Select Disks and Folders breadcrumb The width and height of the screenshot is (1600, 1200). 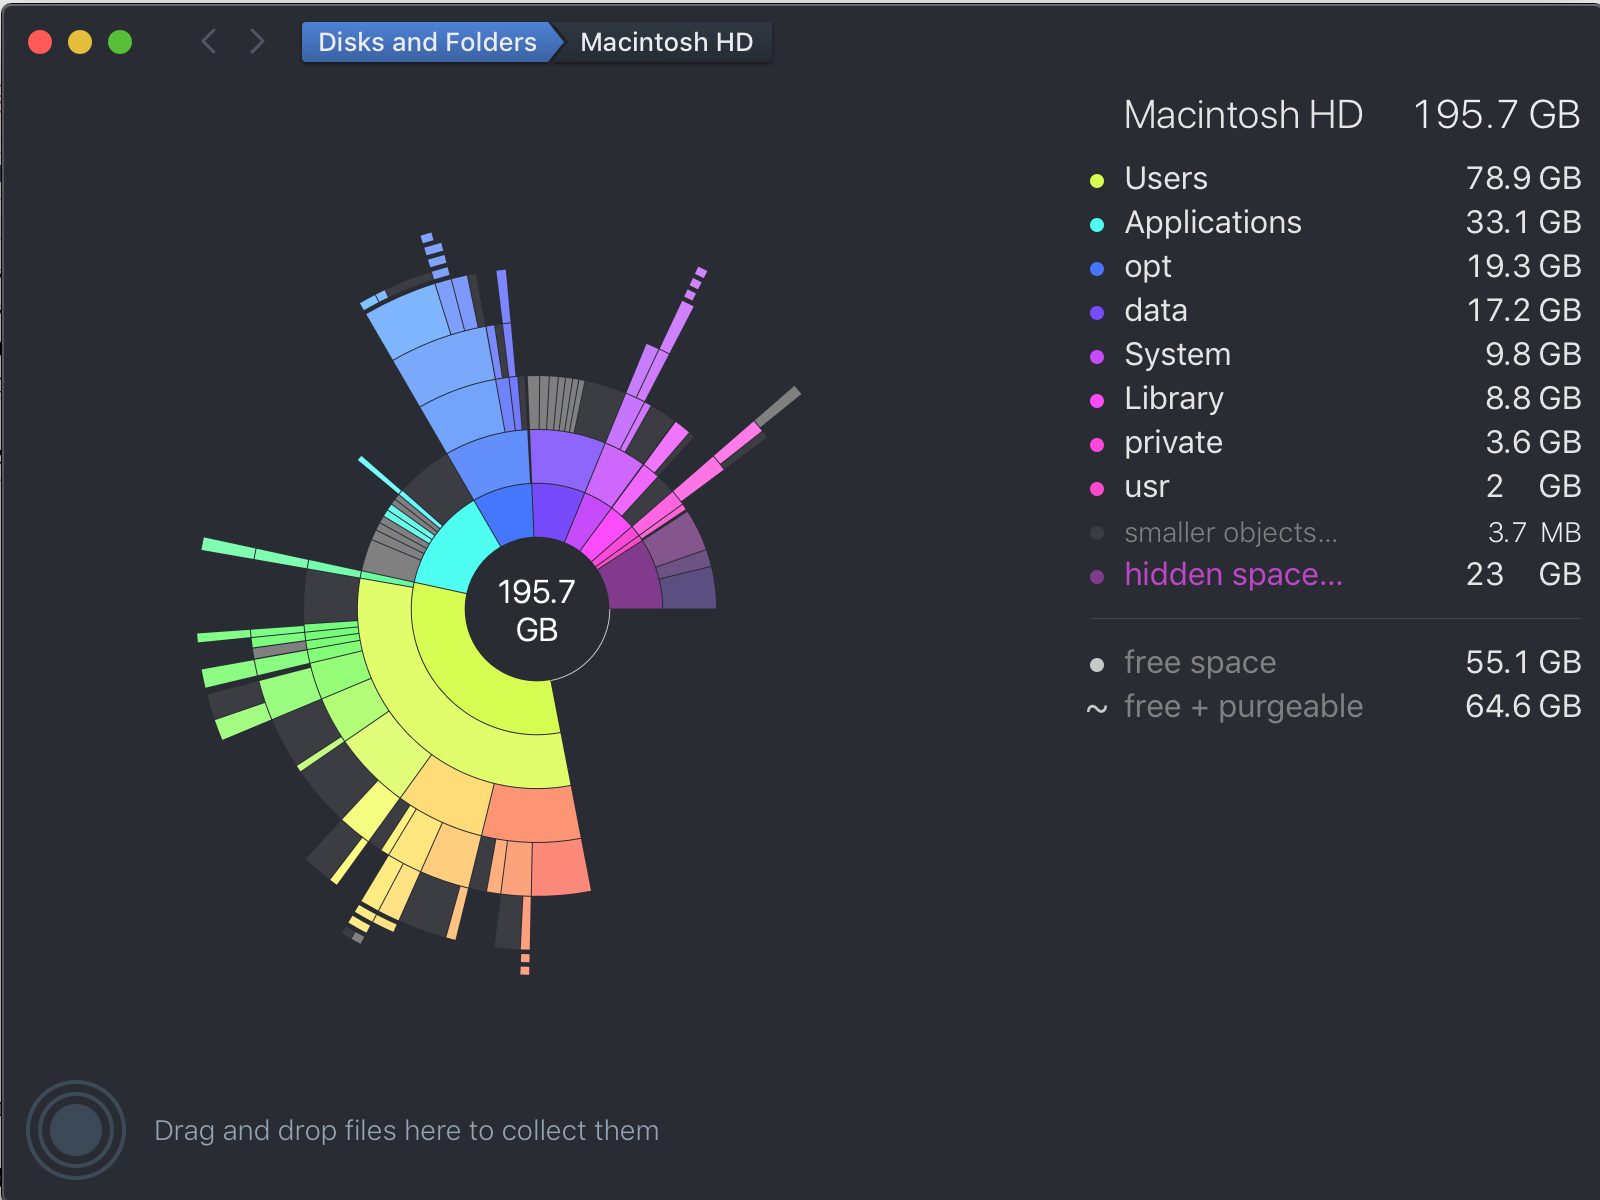(427, 42)
